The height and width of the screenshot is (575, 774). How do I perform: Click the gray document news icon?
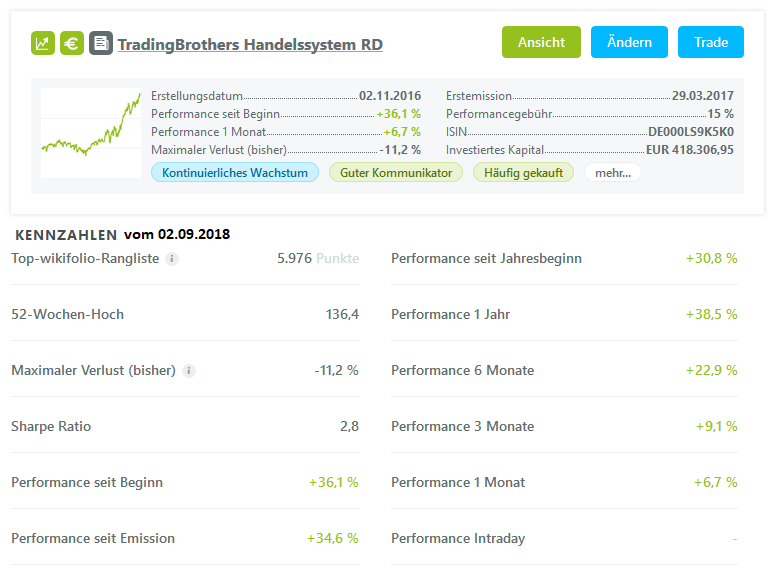101,43
